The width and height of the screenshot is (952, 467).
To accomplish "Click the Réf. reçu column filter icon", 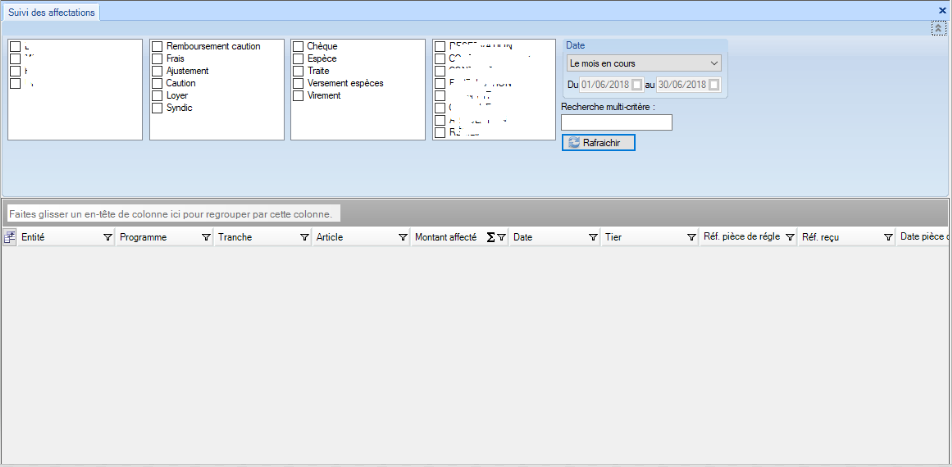I will [887, 238].
